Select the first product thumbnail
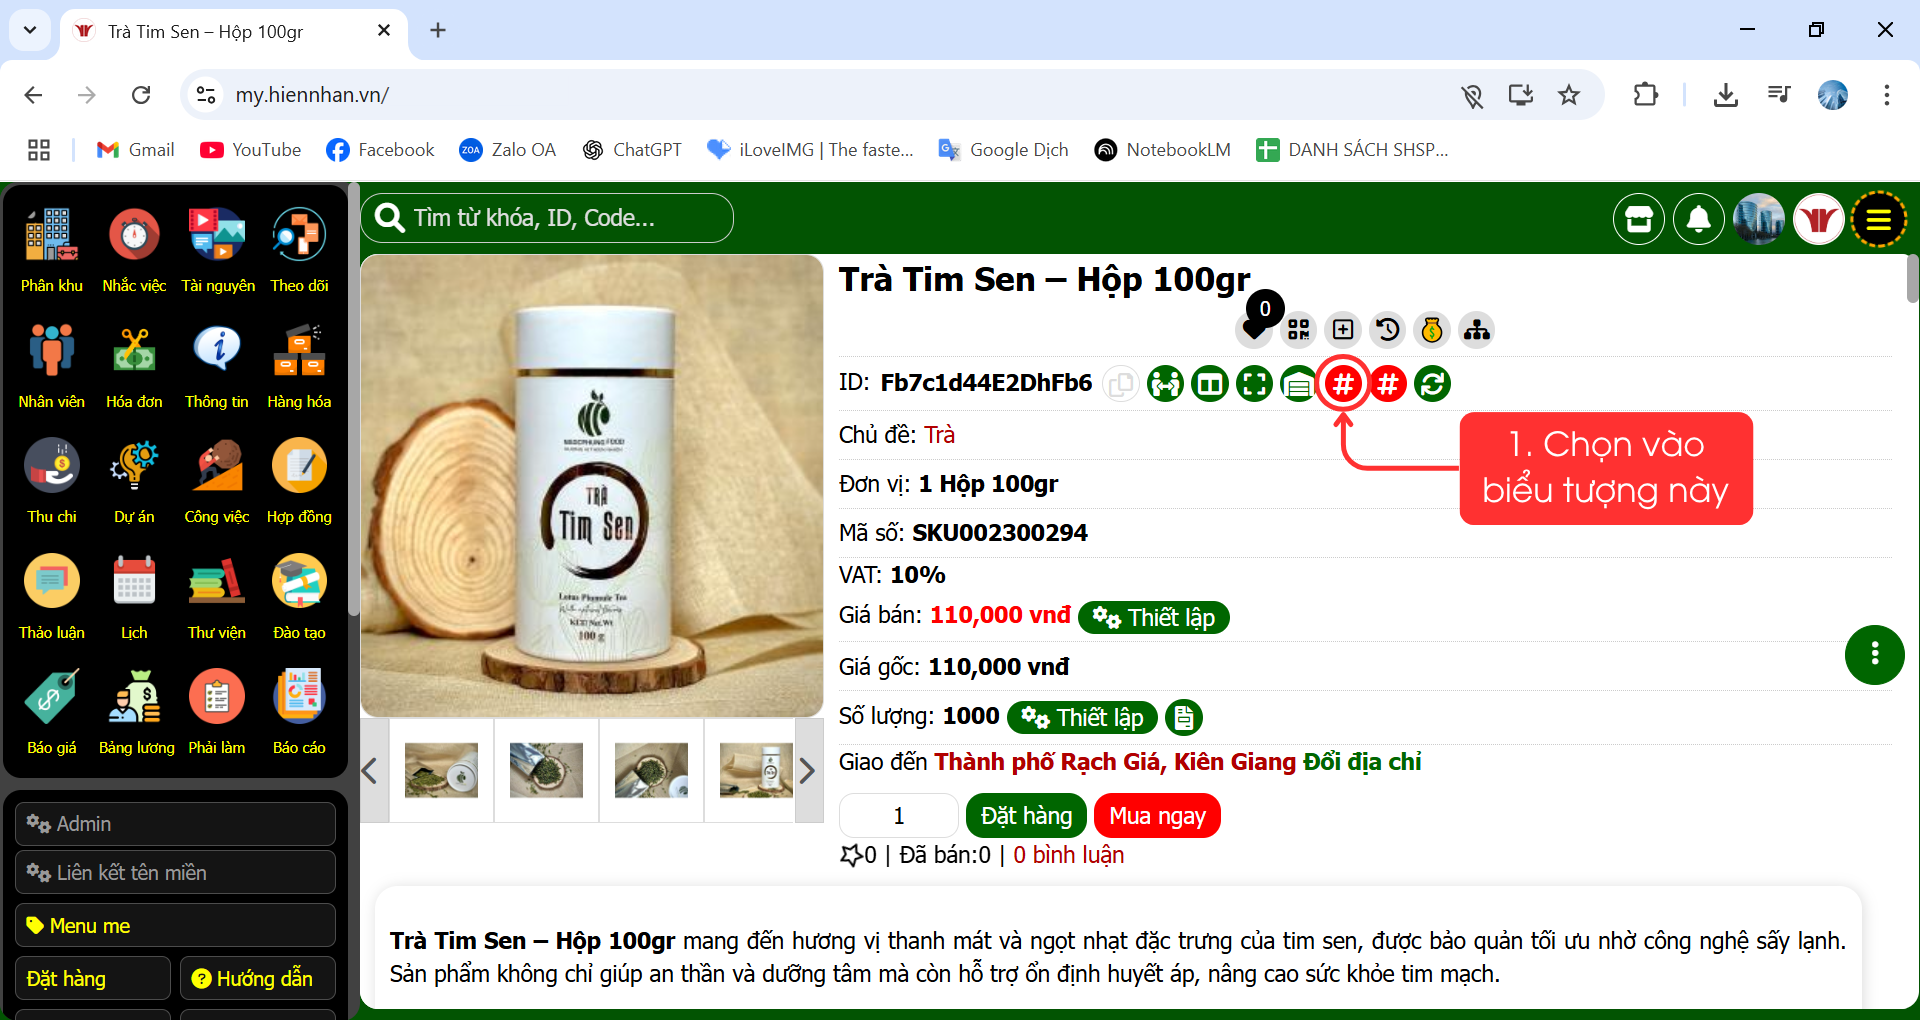1920x1020 pixels. [441, 770]
